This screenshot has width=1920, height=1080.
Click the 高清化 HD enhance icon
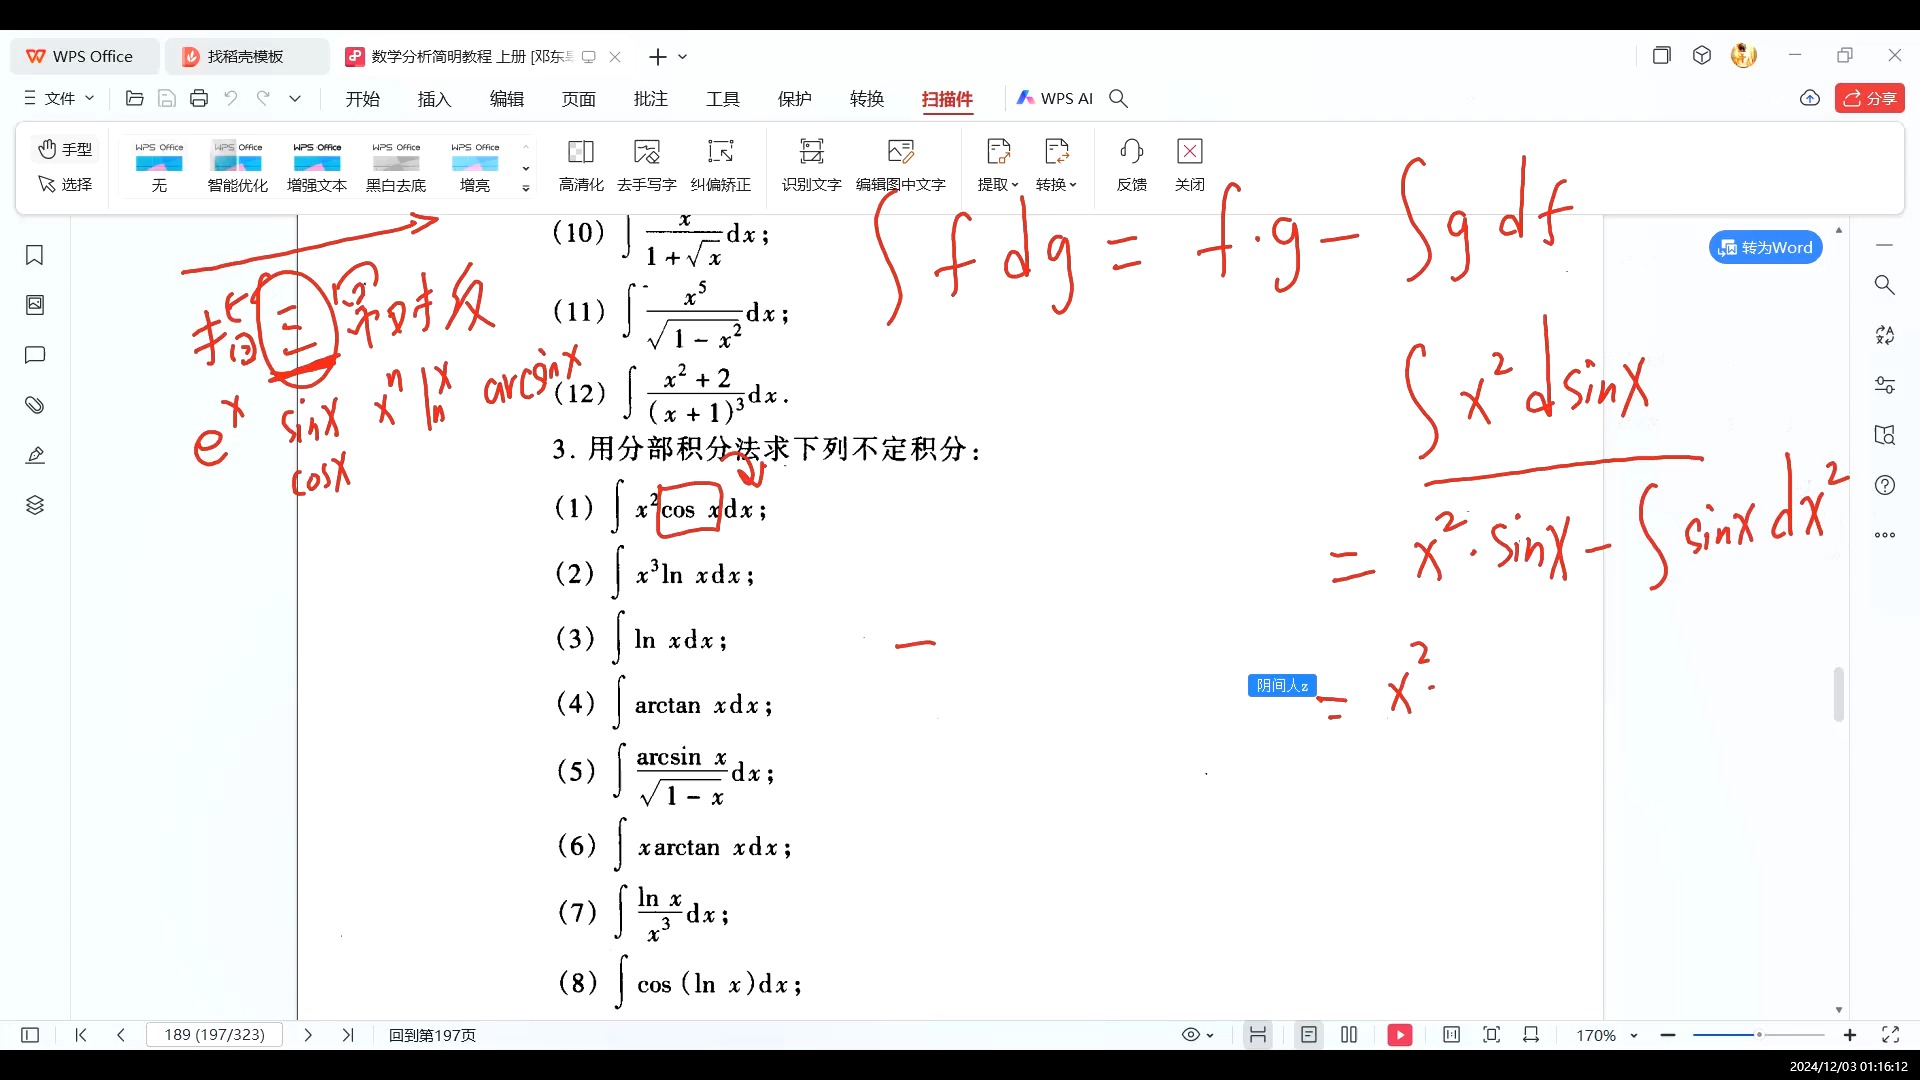[x=580, y=152]
